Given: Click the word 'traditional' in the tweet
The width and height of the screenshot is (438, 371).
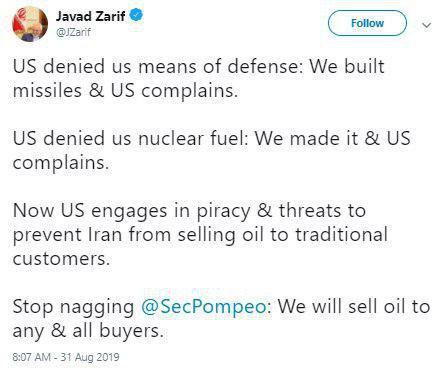Looking at the screenshot, I should click(x=341, y=234).
